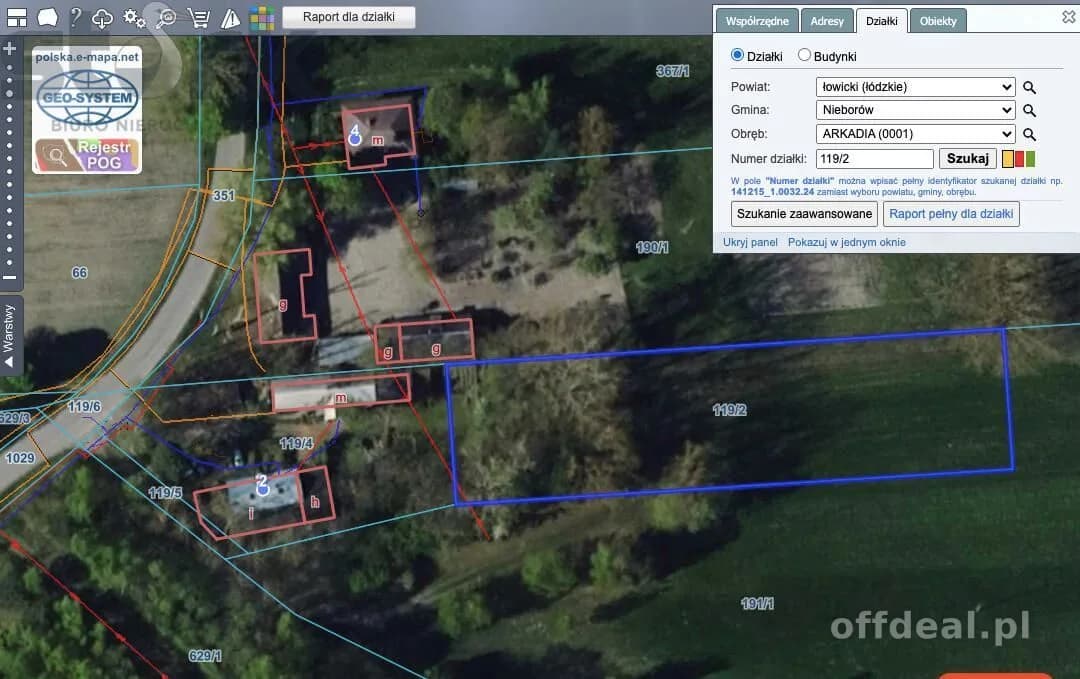
Task: Open the layout panels icon in toolbar
Action: pyautogui.click(x=17, y=17)
